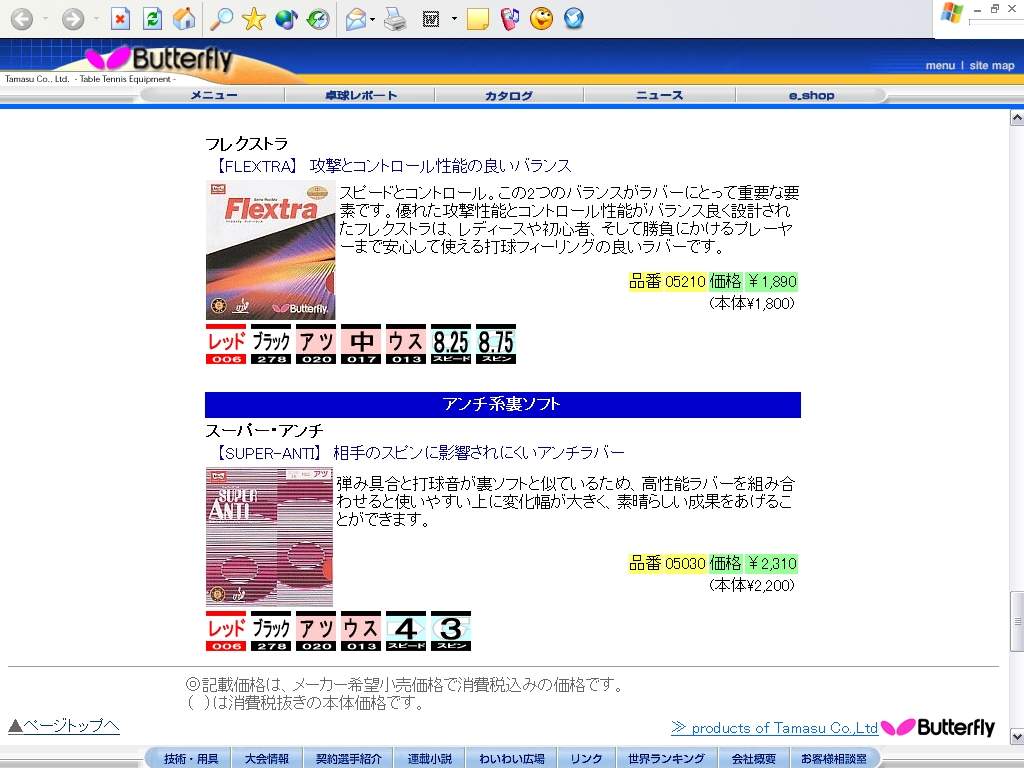Open the 世界ランキング footer tab
Image resolution: width=1024 pixels, height=768 pixels.
[x=666, y=758]
